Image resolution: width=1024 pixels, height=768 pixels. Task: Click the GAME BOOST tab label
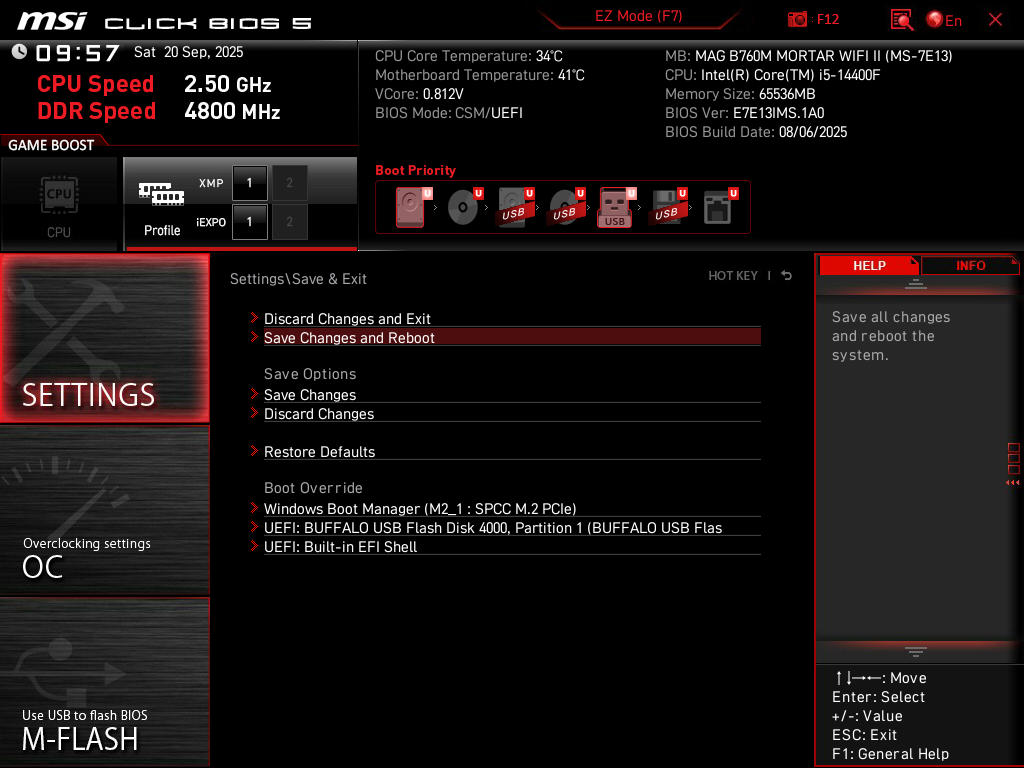pos(51,145)
